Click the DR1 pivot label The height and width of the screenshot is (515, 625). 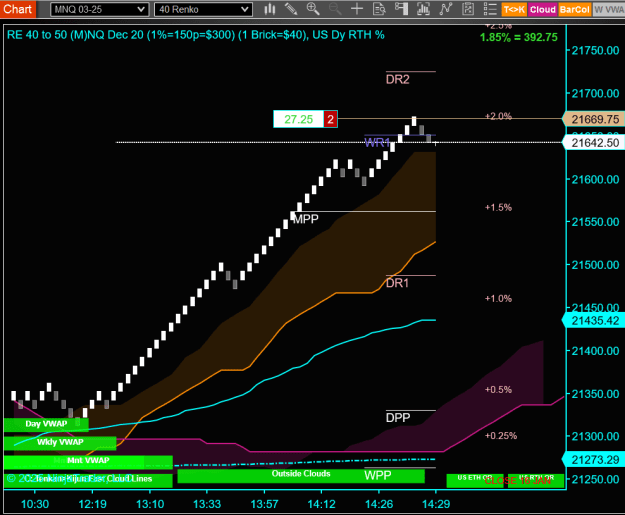[397, 283]
